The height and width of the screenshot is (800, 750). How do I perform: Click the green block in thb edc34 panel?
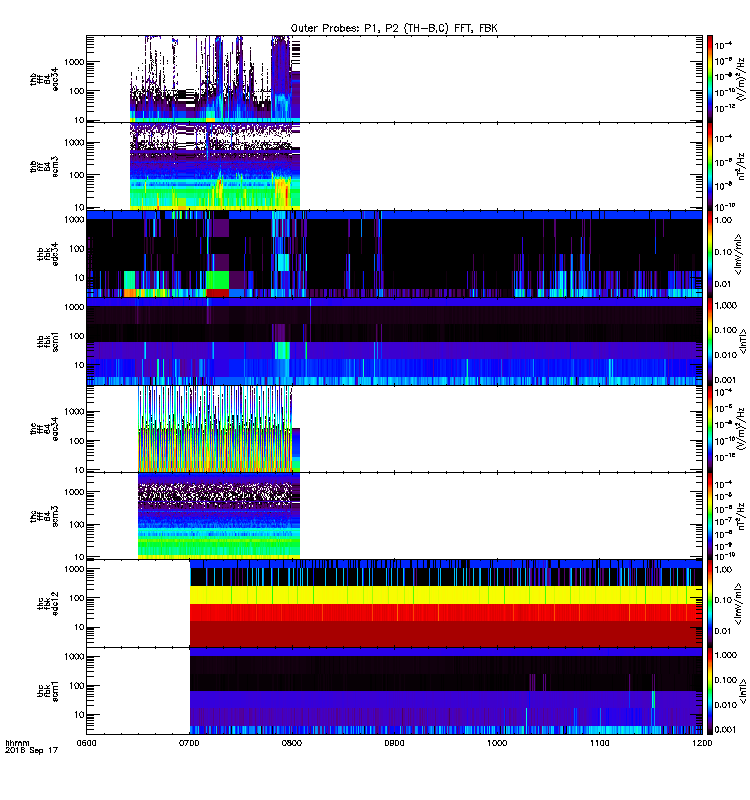217,280
